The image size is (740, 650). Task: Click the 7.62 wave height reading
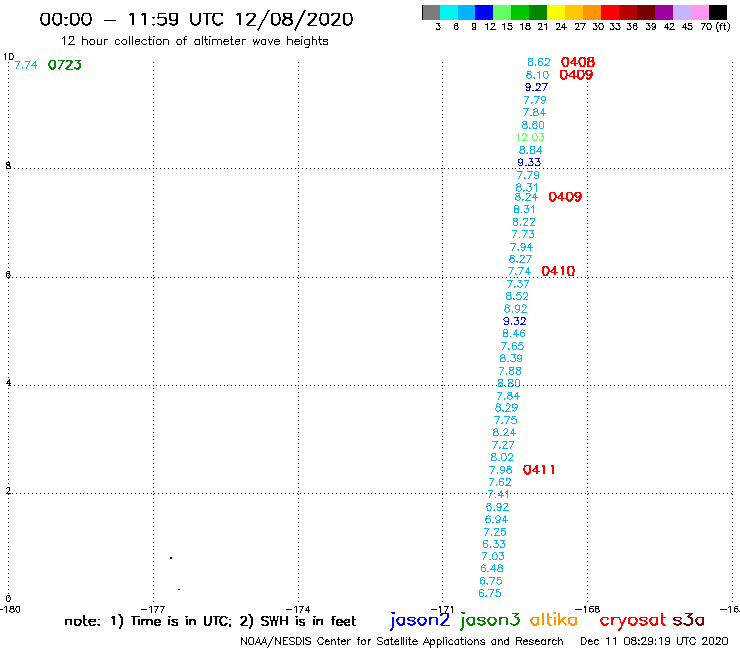click(x=499, y=482)
